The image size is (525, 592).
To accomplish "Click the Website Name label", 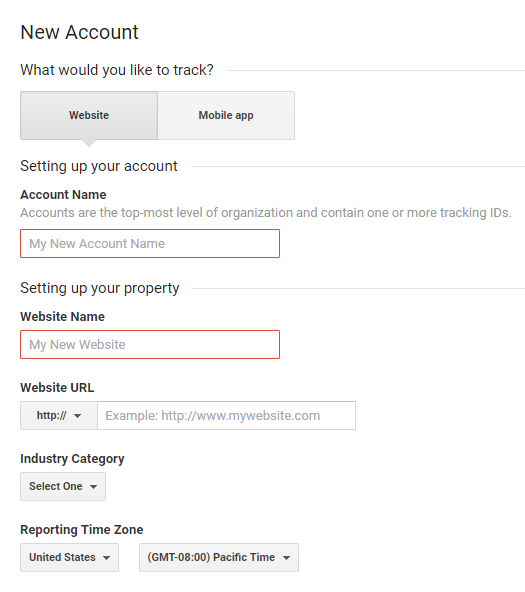I will pyautogui.click(x=63, y=317).
